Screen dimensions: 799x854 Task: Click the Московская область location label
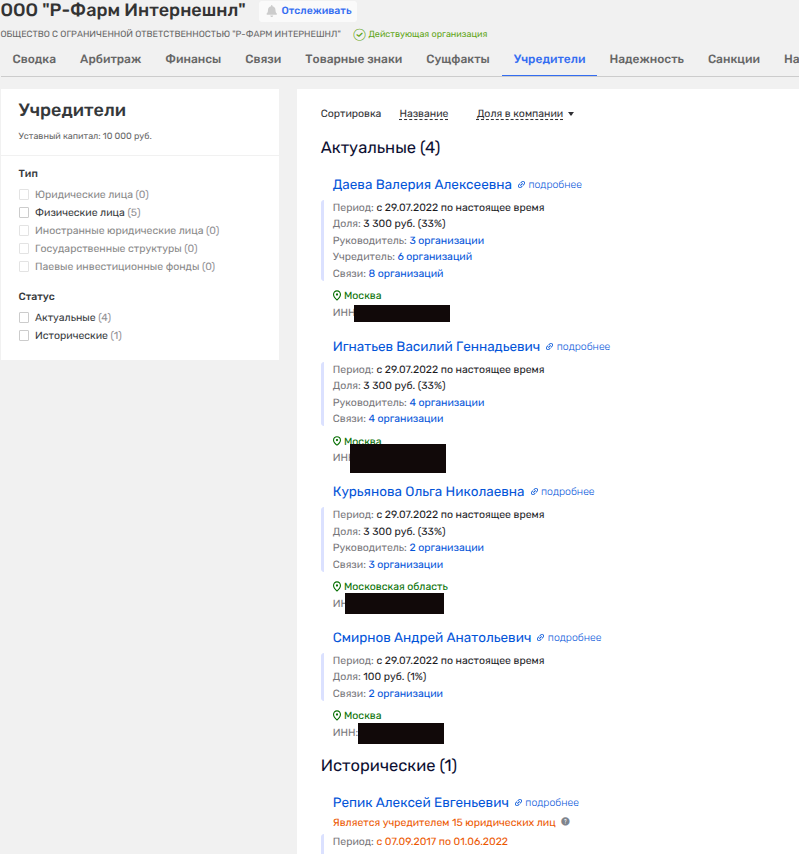pos(396,587)
